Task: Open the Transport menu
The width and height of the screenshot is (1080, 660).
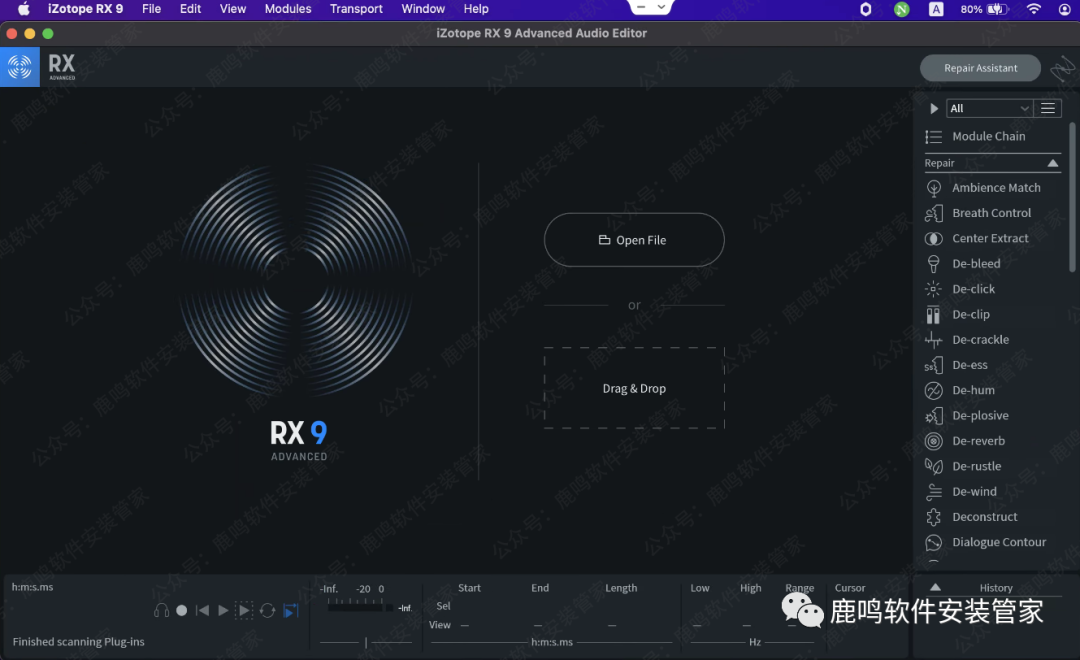Action: coord(356,9)
